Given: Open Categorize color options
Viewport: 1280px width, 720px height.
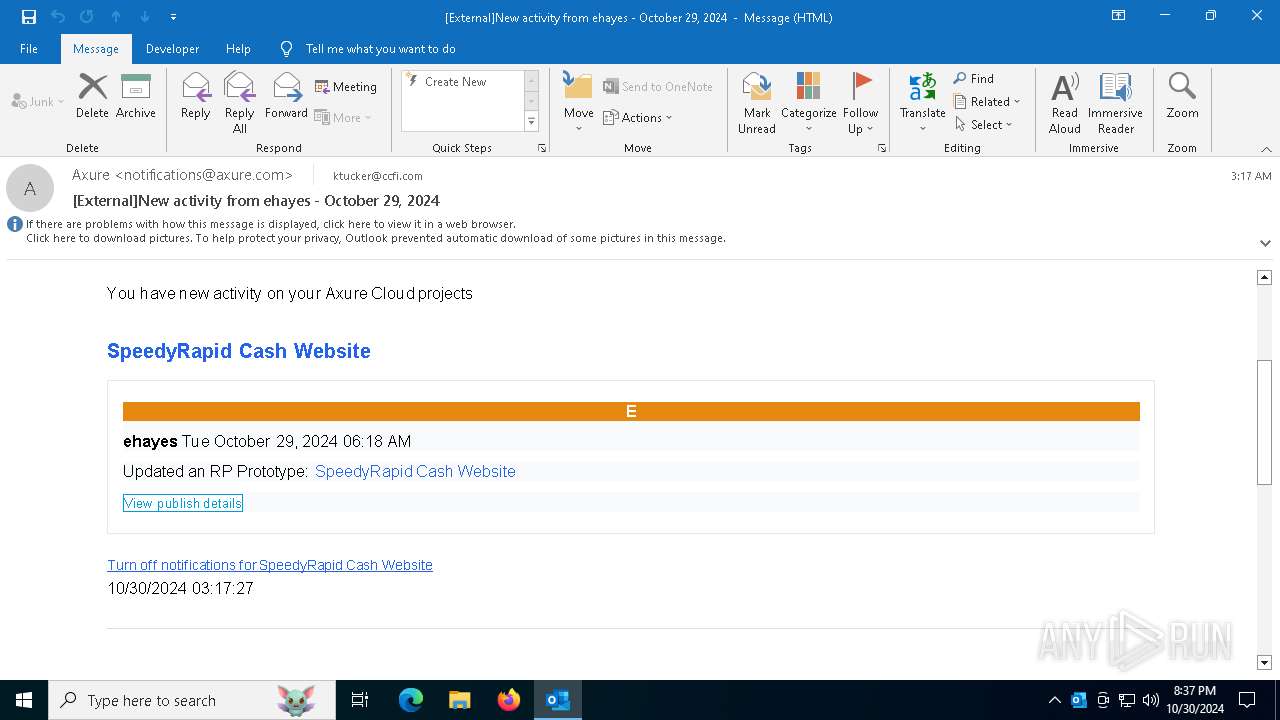Looking at the screenshot, I should tap(808, 102).
